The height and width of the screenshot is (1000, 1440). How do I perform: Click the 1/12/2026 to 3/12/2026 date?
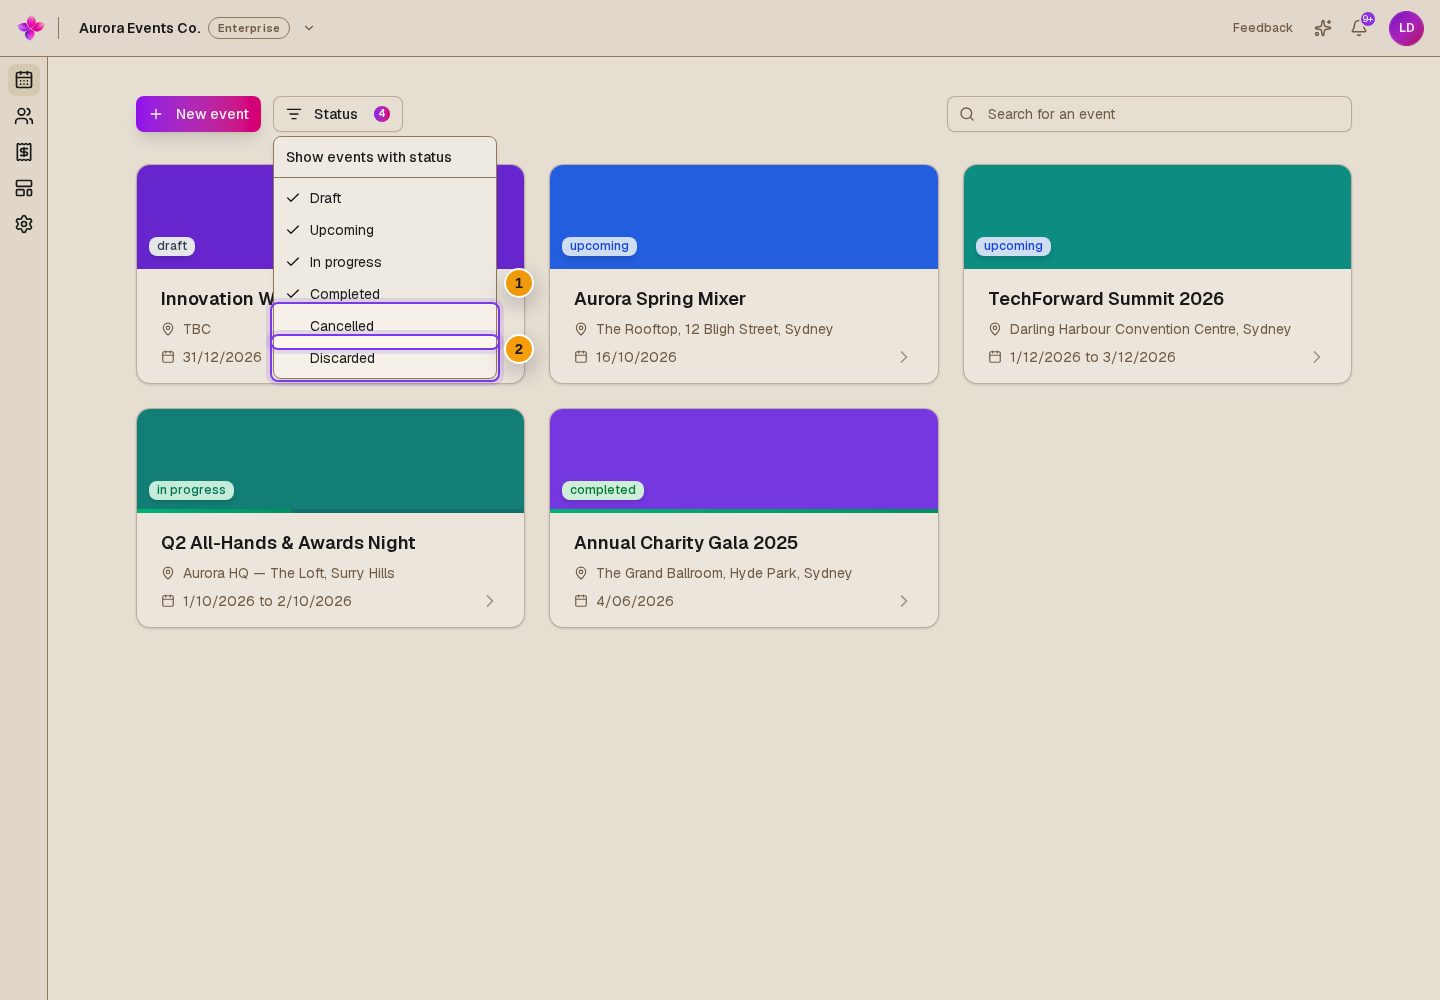(1093, 357)
